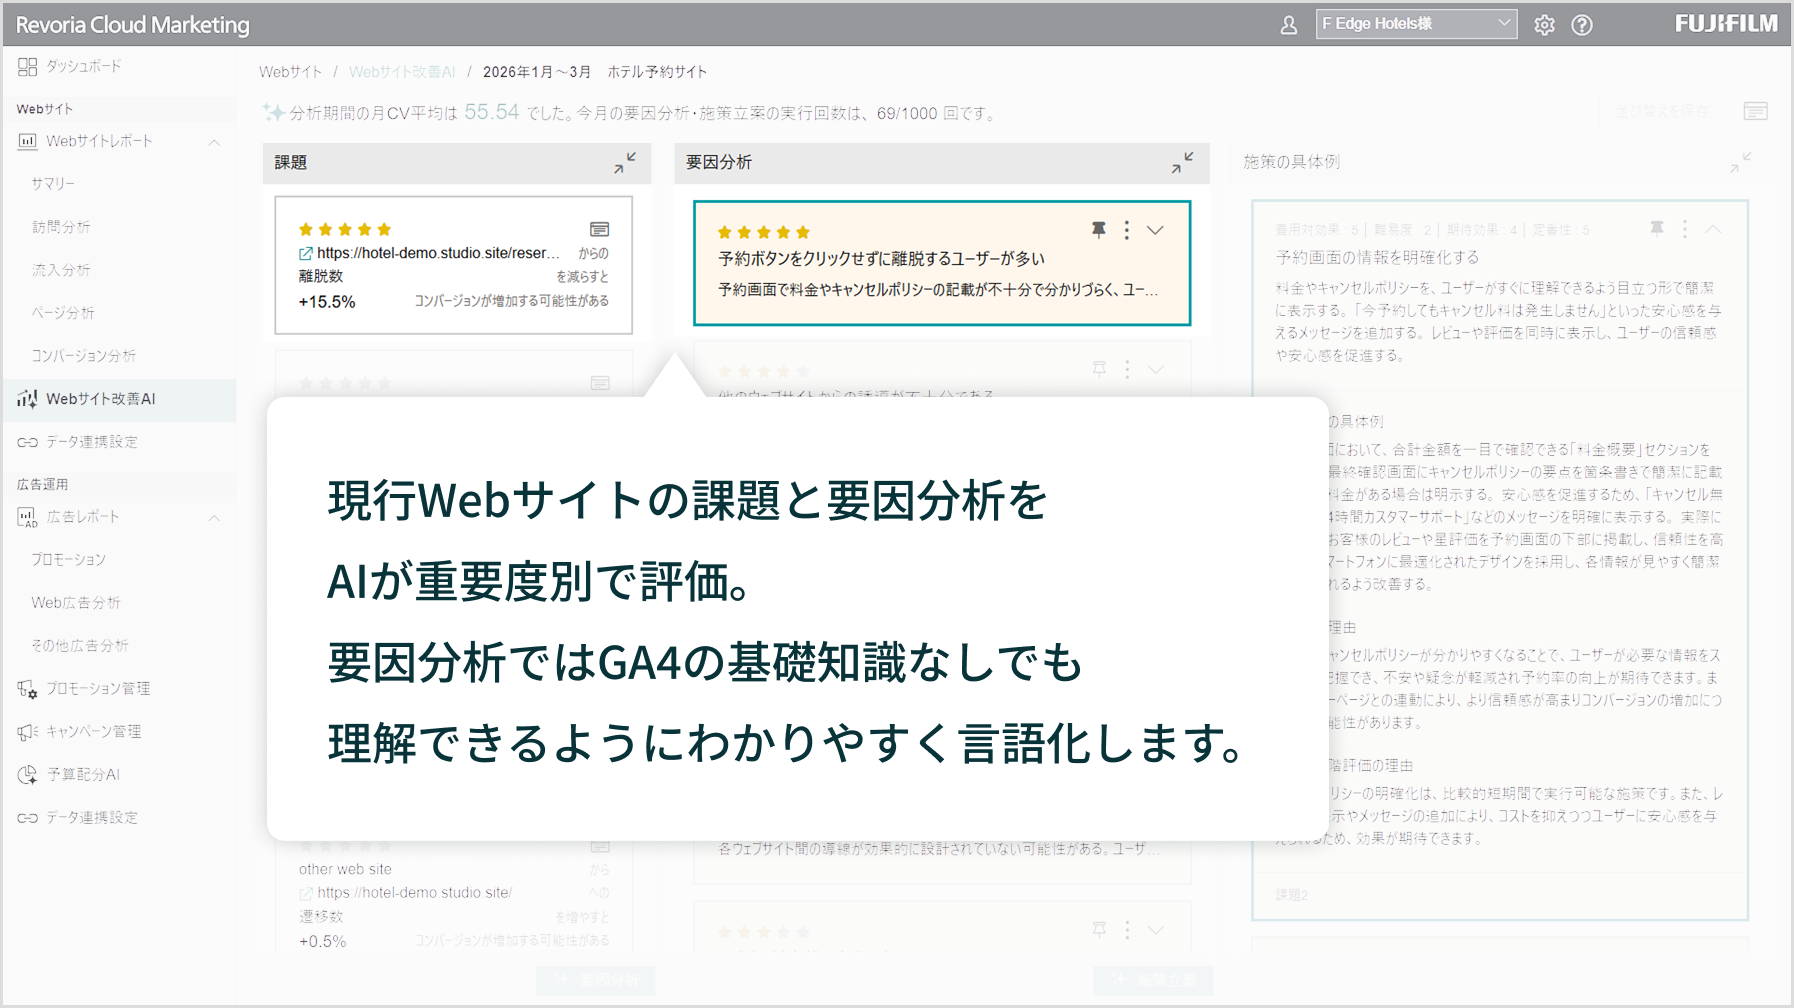Click the 施策立案 button at bottom right

click(x=1152, y=980)
